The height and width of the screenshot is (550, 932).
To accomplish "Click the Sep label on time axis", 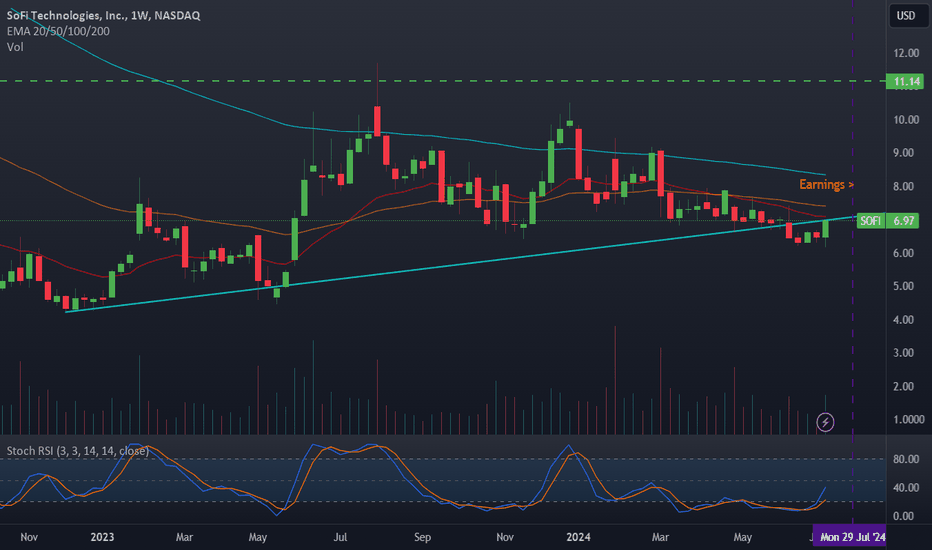I will tap(422, 537).
